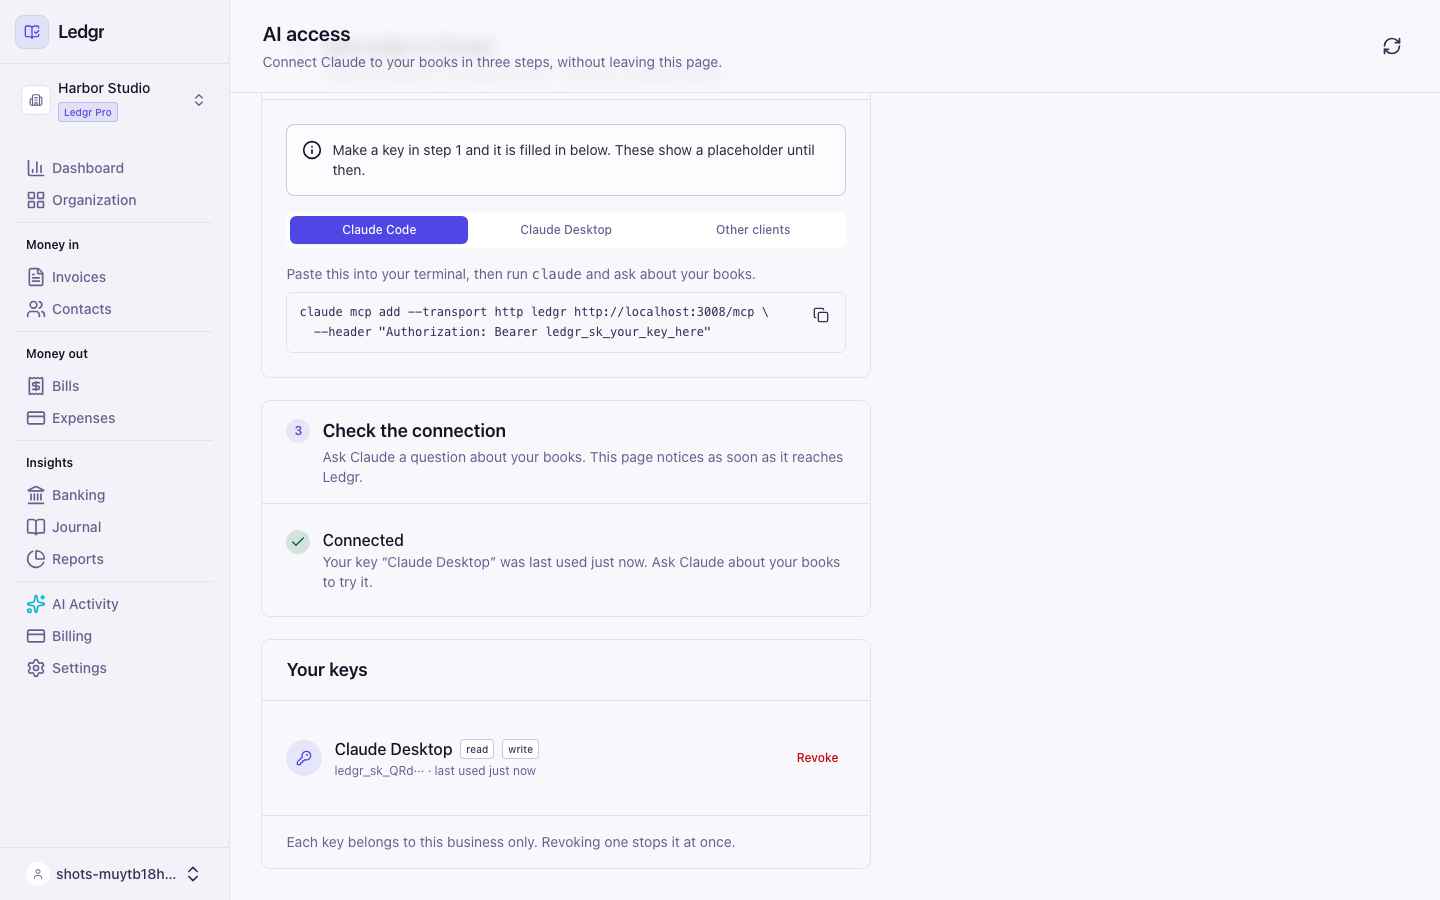Revoke the Claude Desktop key
1440x900 pixels.
tap(817, 758)
